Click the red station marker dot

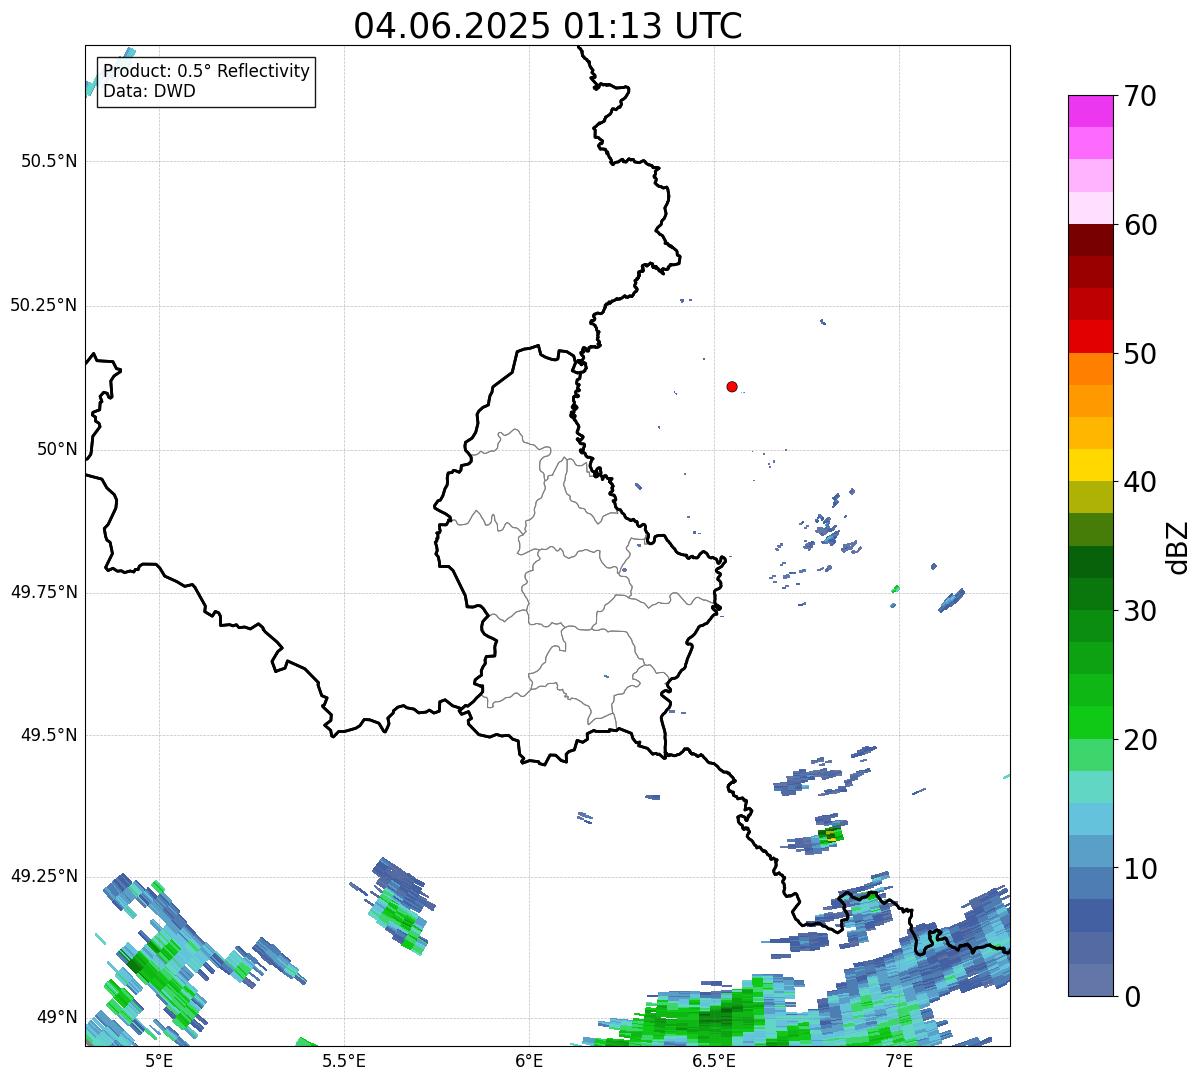point(732,386)
